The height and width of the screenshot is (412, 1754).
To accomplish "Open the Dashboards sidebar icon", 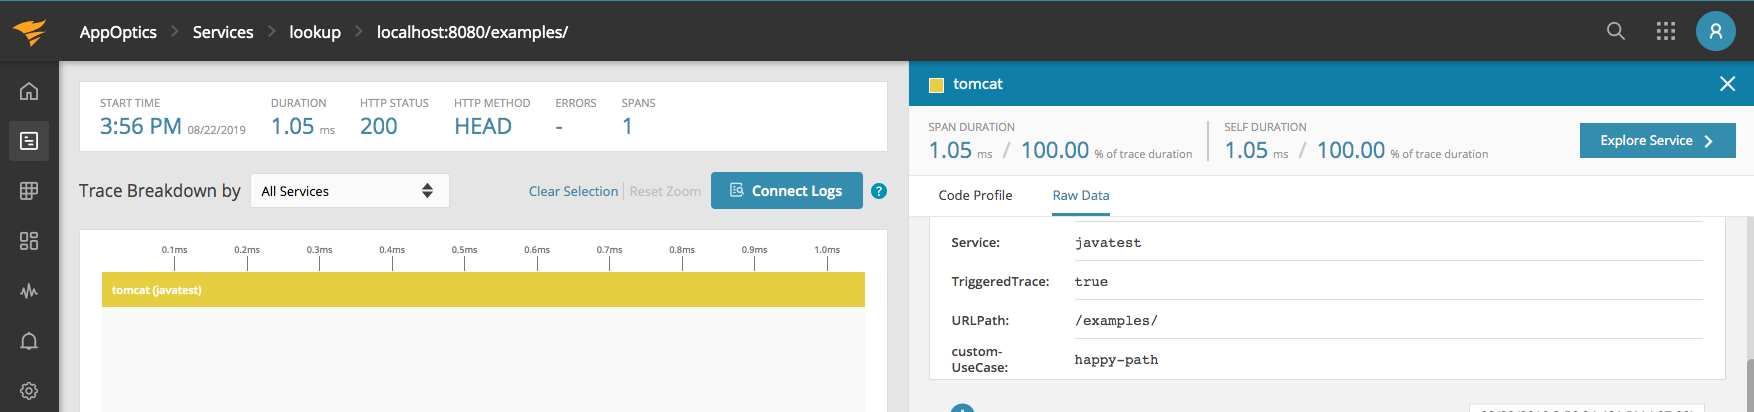I will pos(29,241).
